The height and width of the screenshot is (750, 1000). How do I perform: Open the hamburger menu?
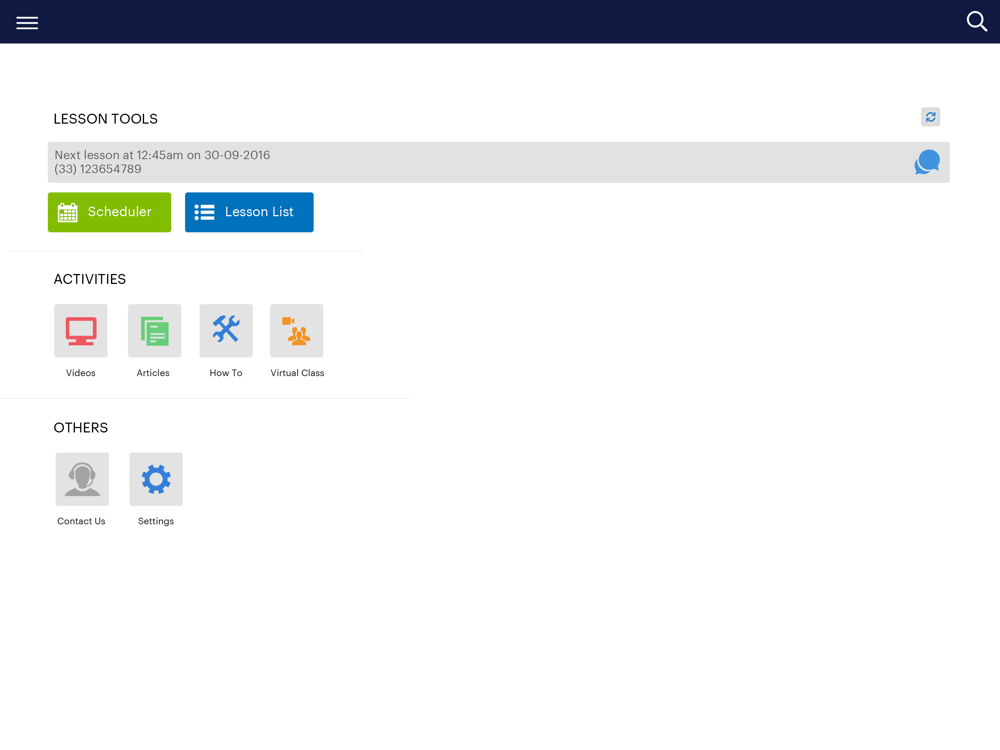[27, 23]
